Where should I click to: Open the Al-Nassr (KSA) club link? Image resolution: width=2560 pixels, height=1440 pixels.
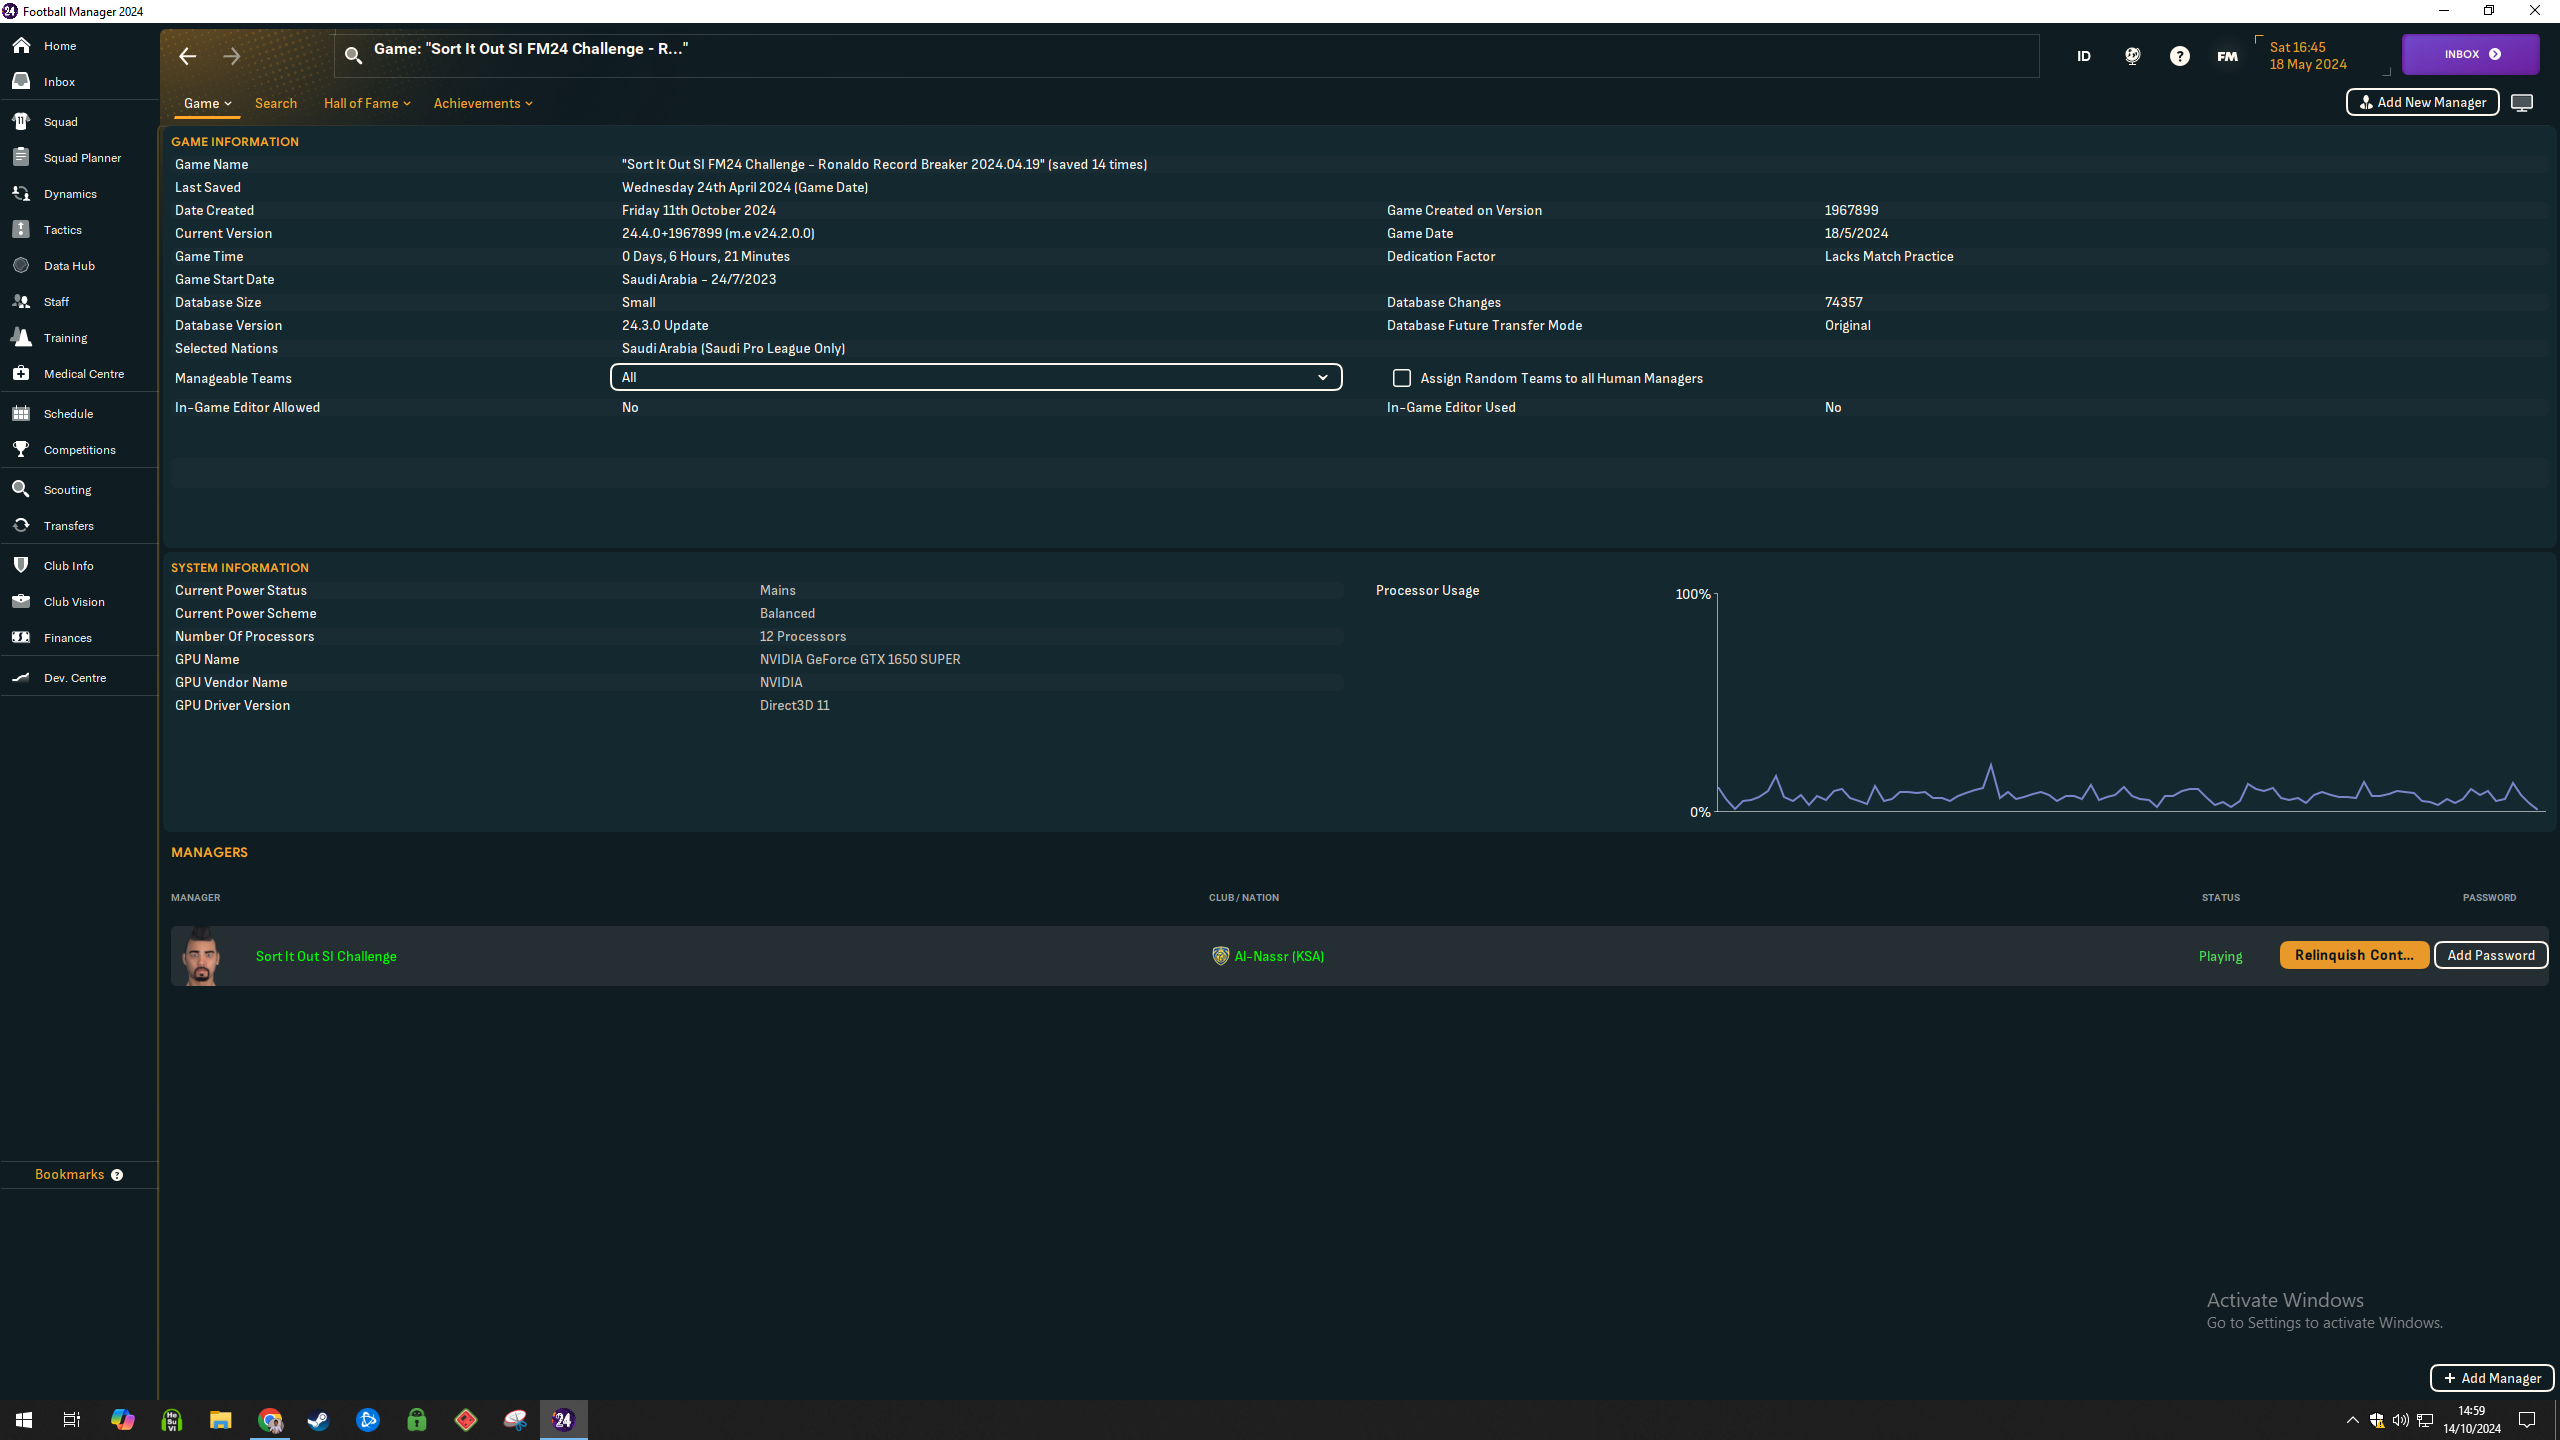[x=1279, y=957]
